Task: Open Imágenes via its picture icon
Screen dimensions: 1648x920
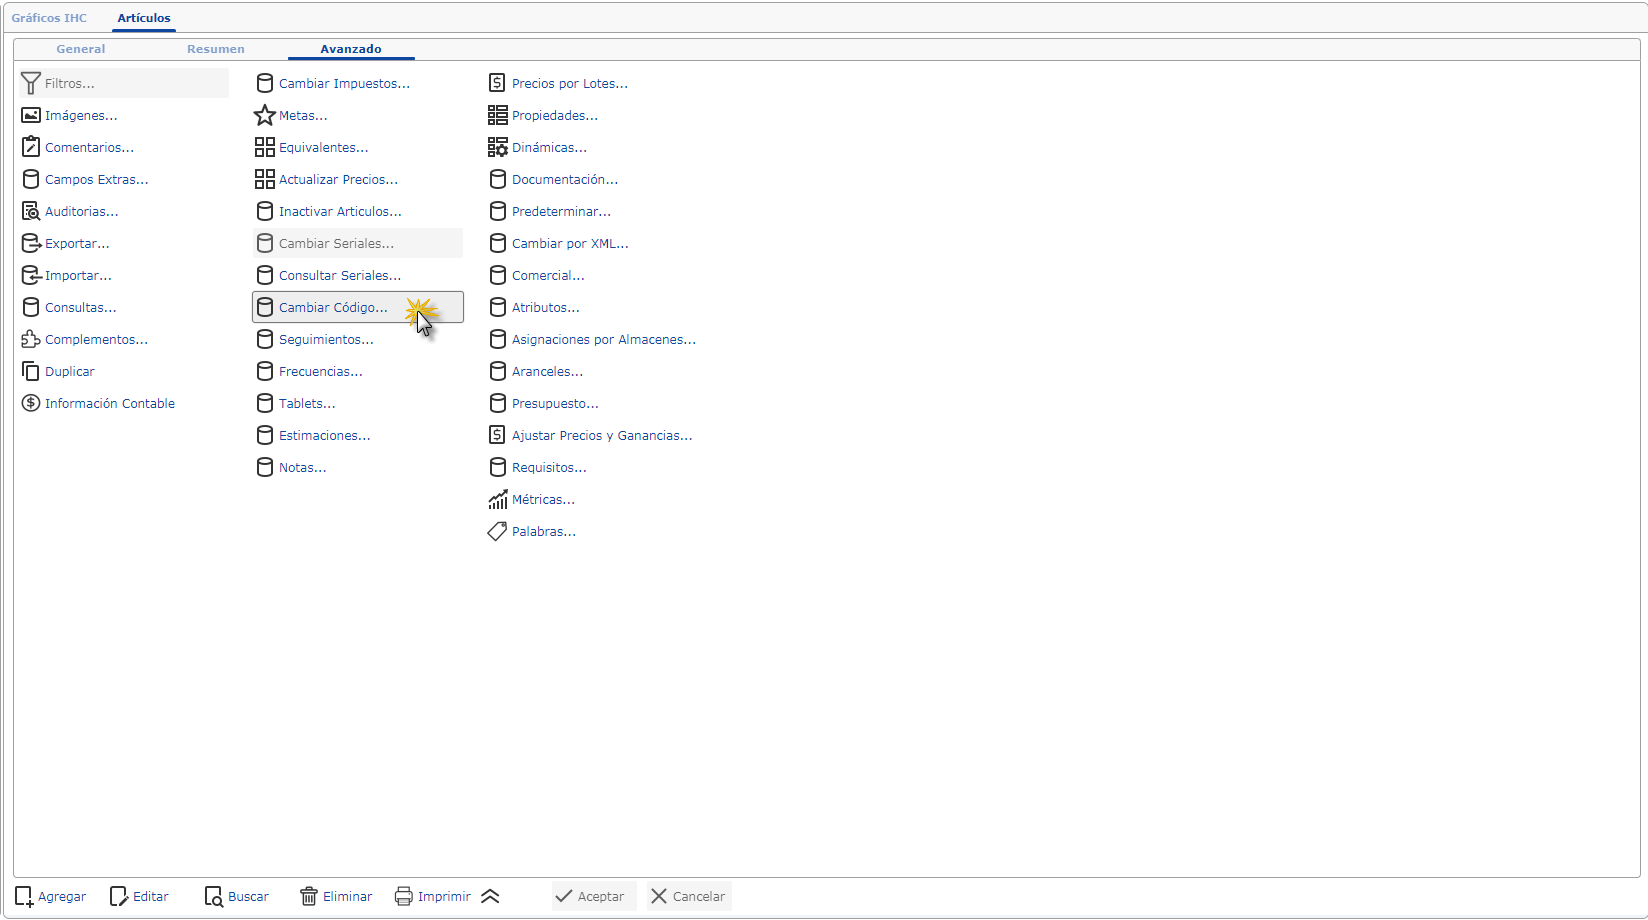Action: (31, 115)
